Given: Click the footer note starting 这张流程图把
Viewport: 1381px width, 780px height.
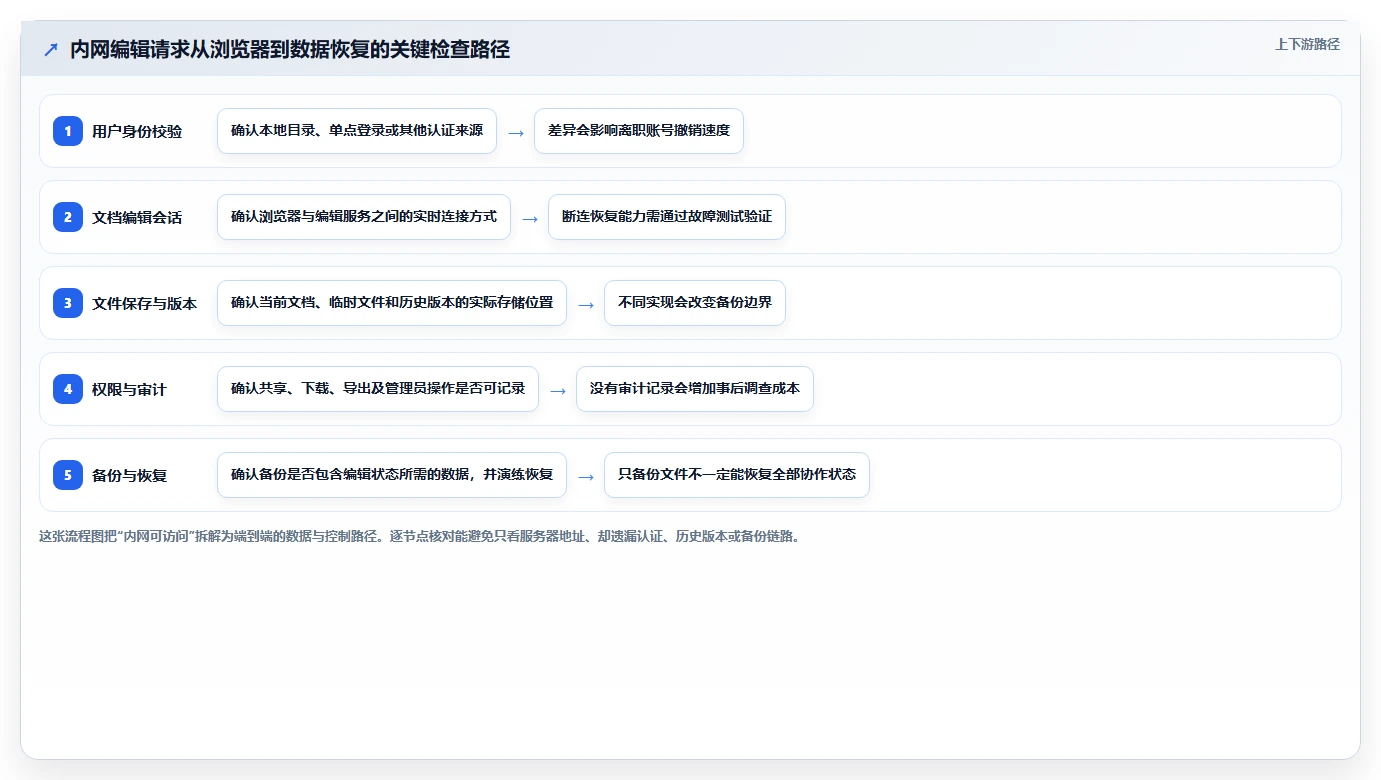Looking at the screenshot, I should [419, 536].
